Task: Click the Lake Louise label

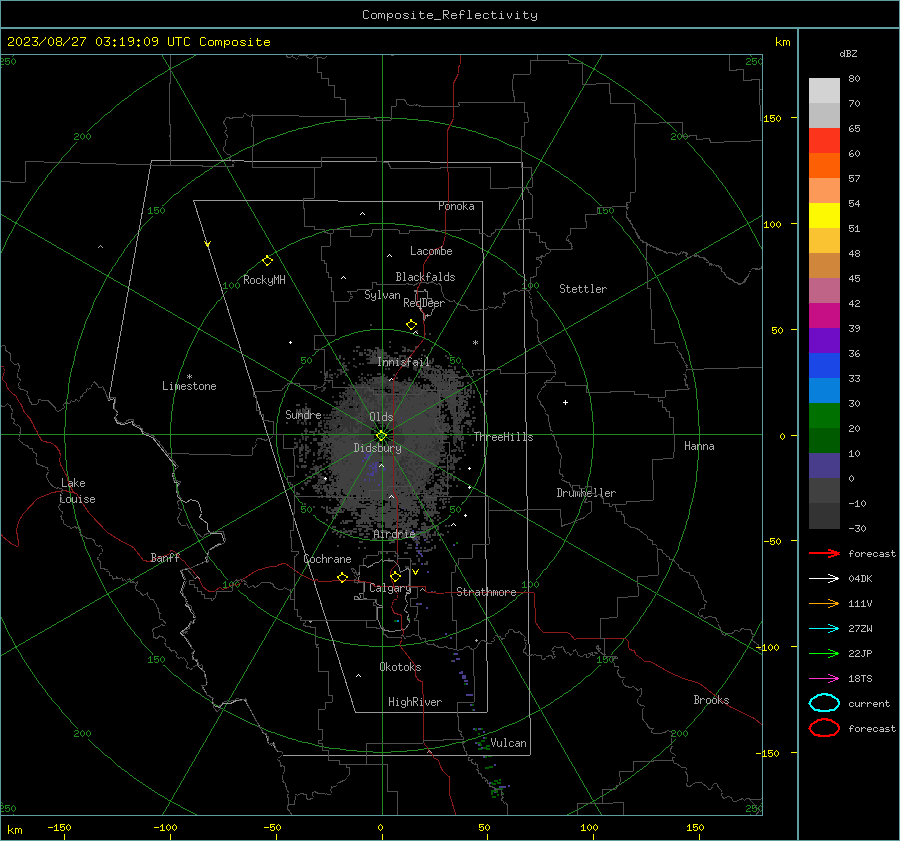Action: [x=77, y=491]
